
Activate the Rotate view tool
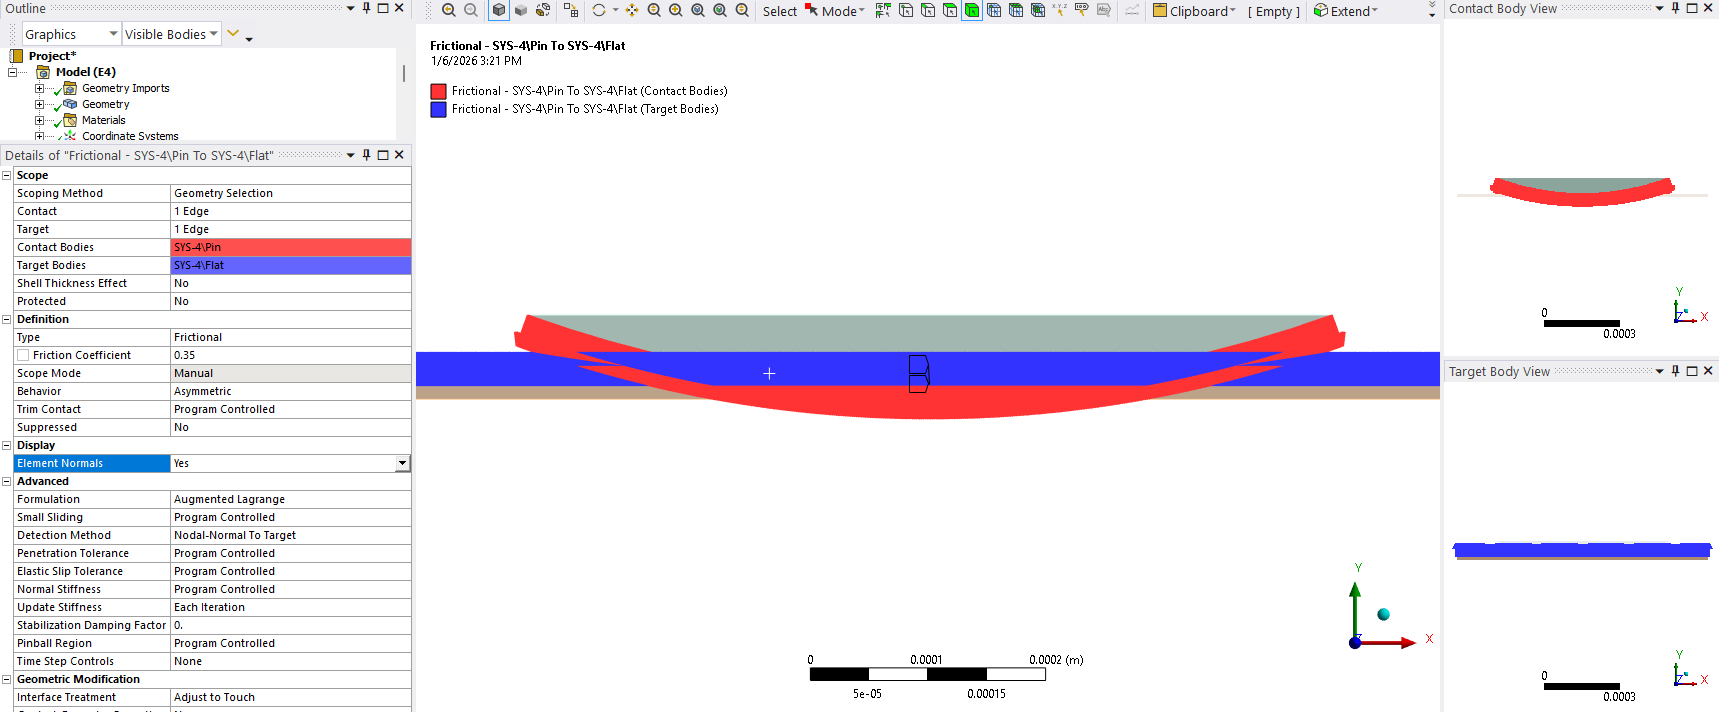(x=599, y=10)
